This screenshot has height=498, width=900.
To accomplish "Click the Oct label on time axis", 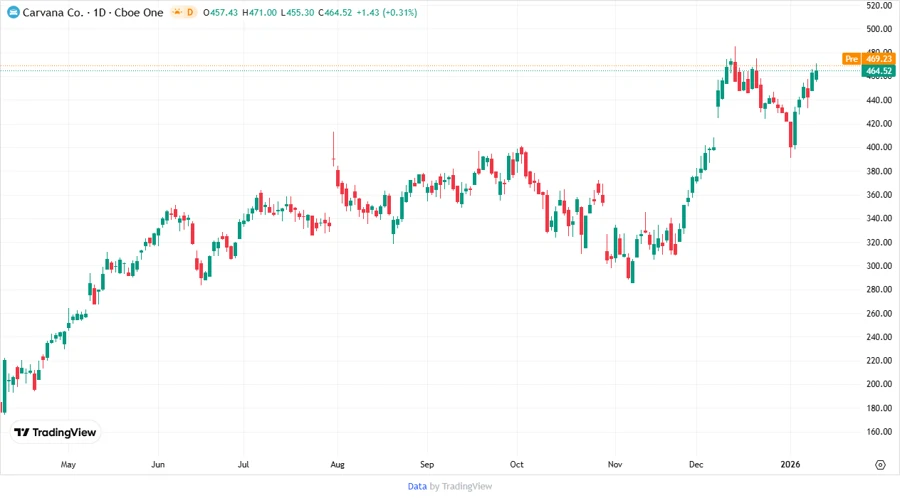I will [x=517, y=464].
